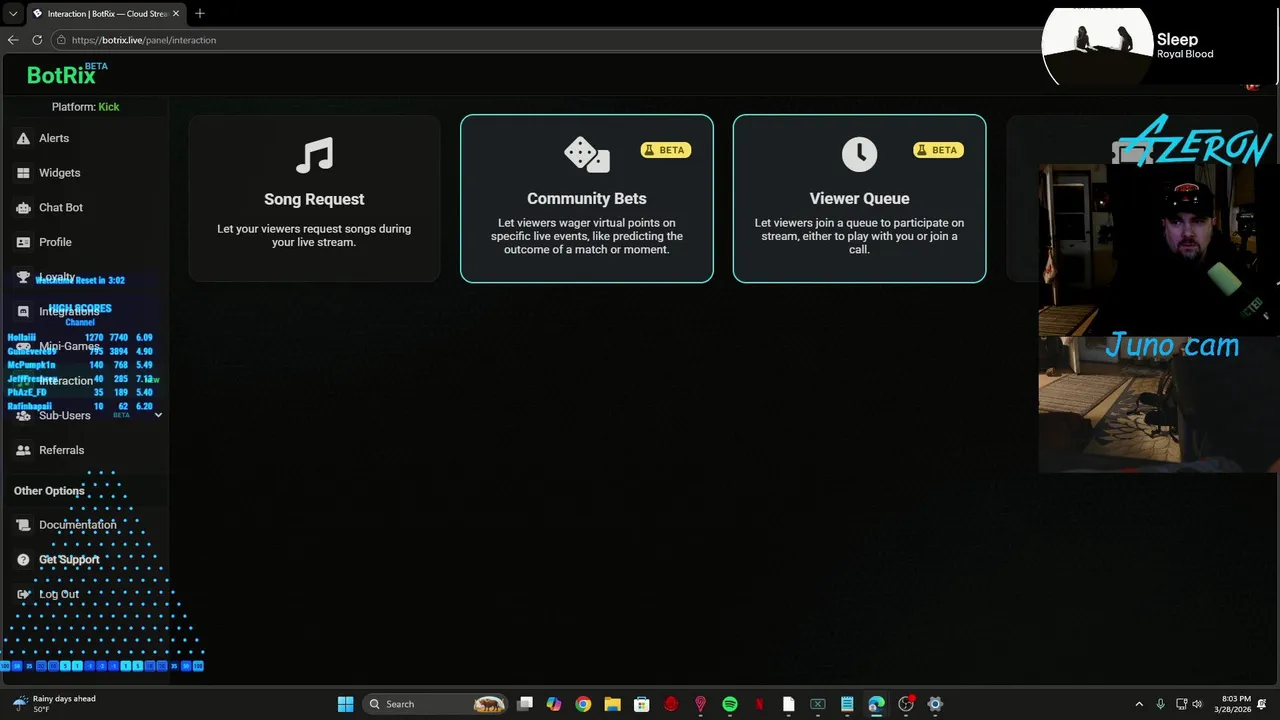The width and height of the screenshot is (1280, 720).
Task: Click the Loyalty trophy icon
Action: coord(23,277)
